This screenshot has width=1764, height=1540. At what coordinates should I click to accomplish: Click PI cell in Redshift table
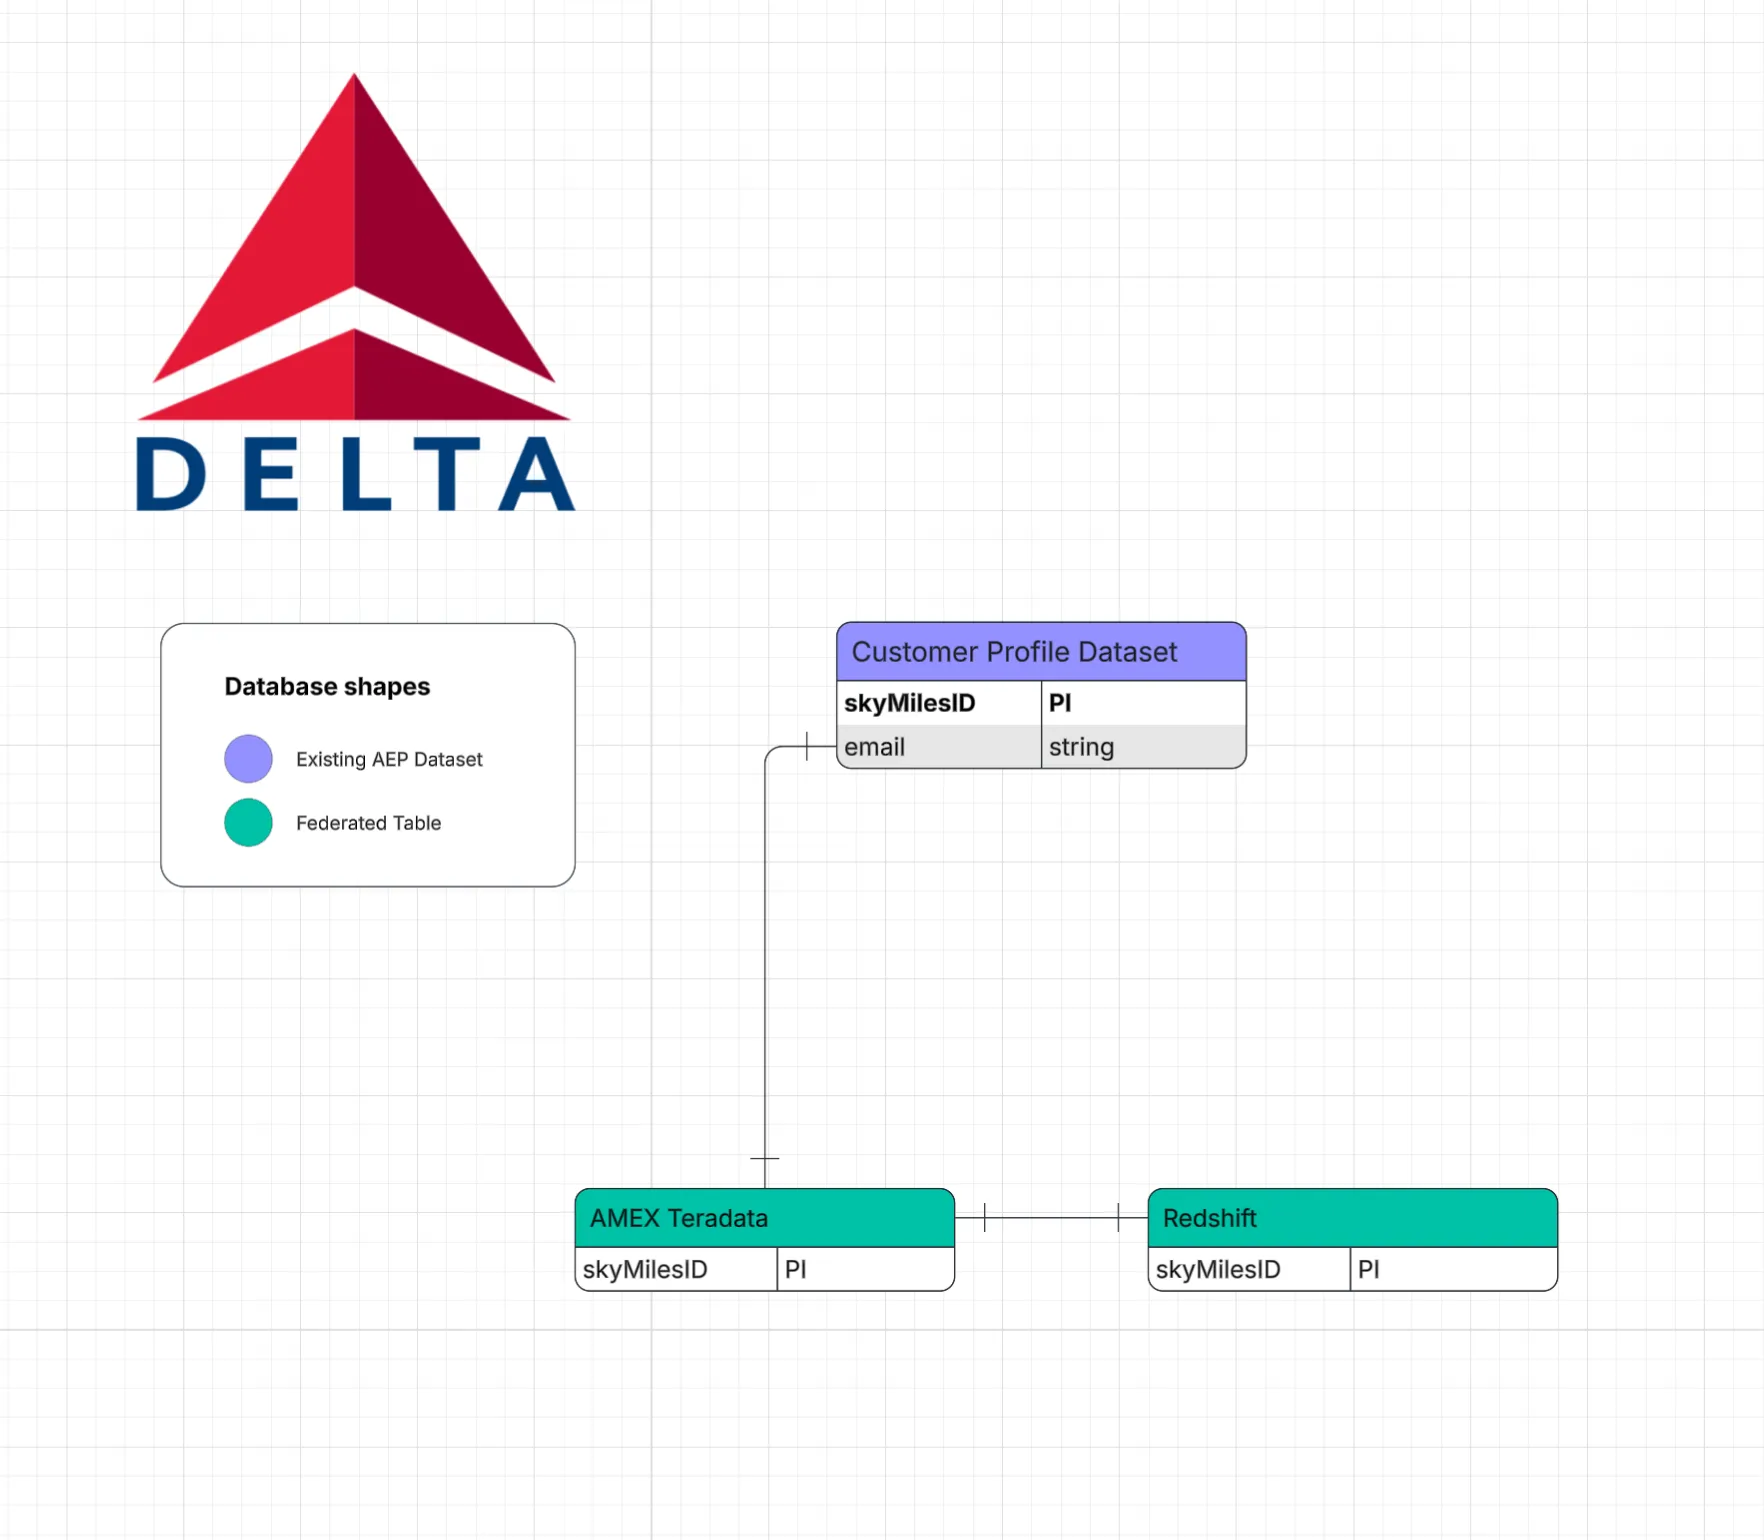(1454, 1270)
